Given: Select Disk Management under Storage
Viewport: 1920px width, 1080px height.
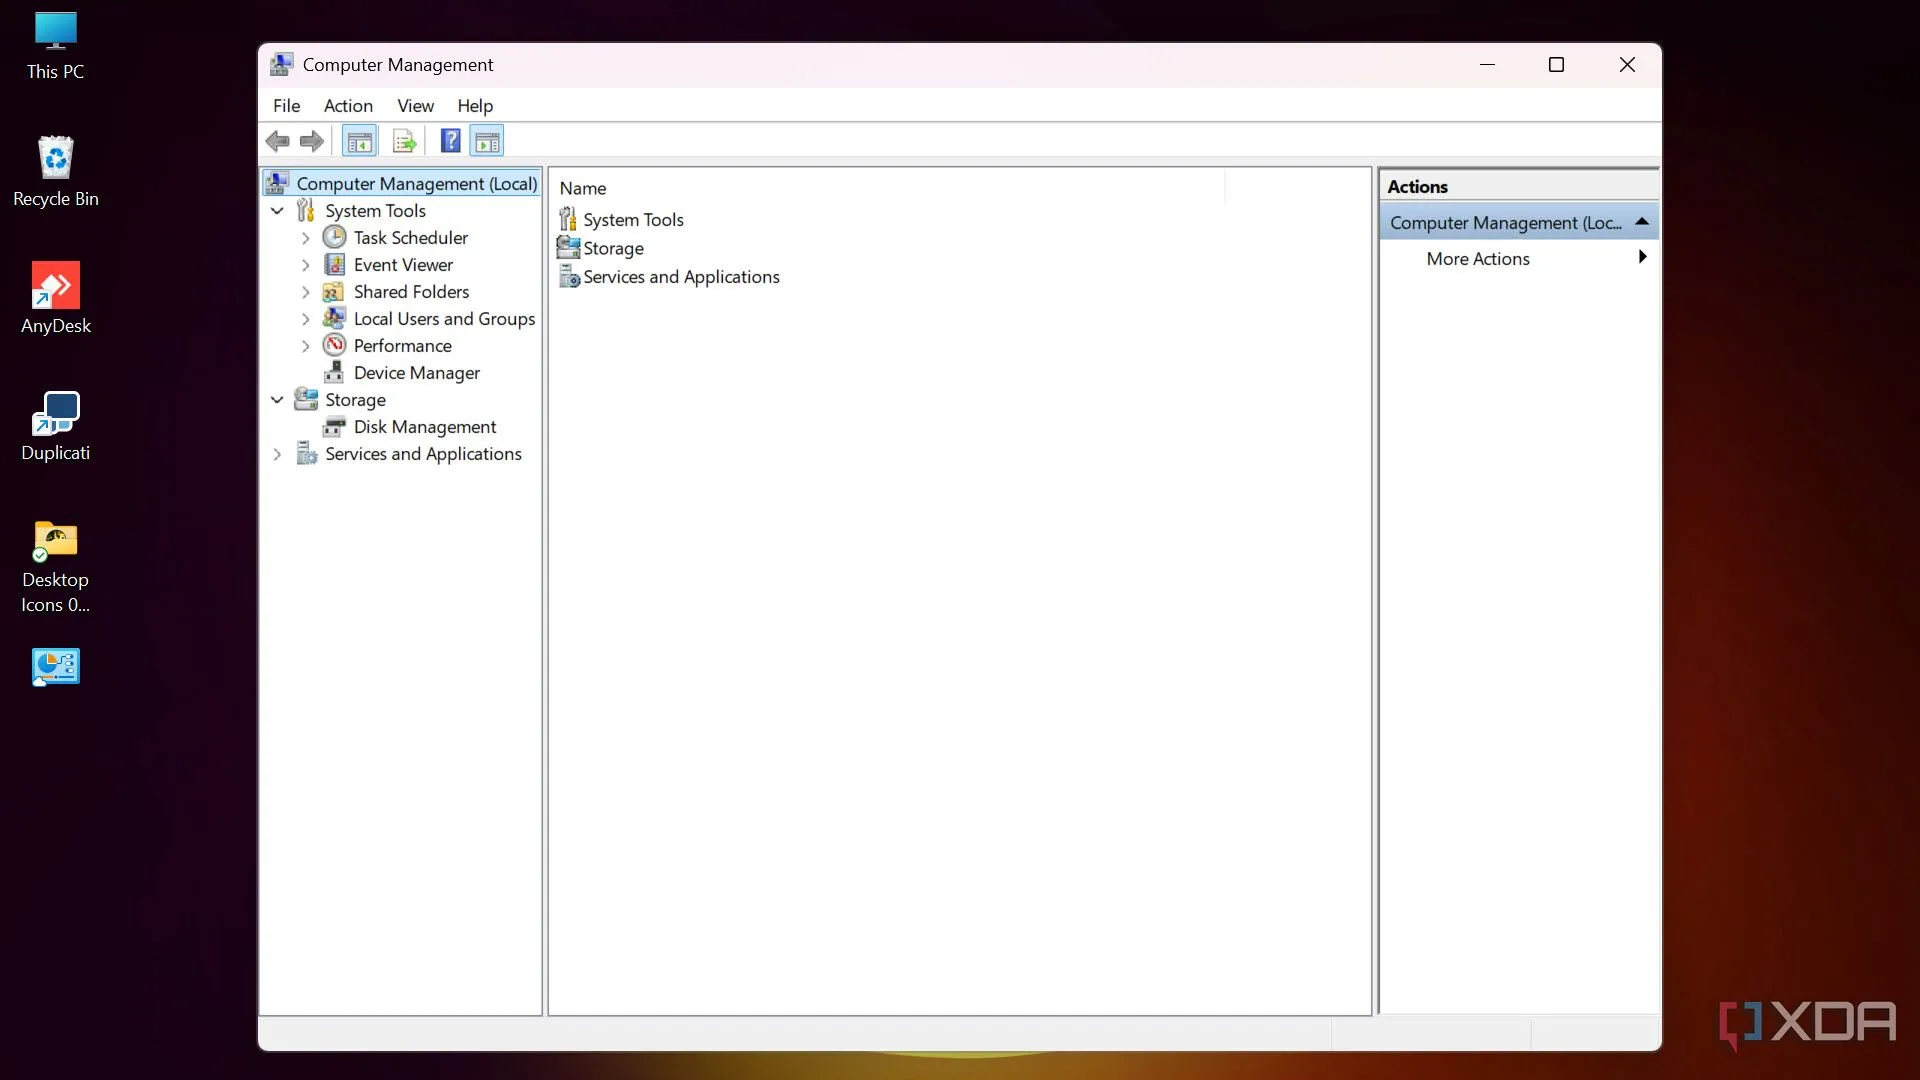Looking at the screenshot, I should (x=424, y=427).
